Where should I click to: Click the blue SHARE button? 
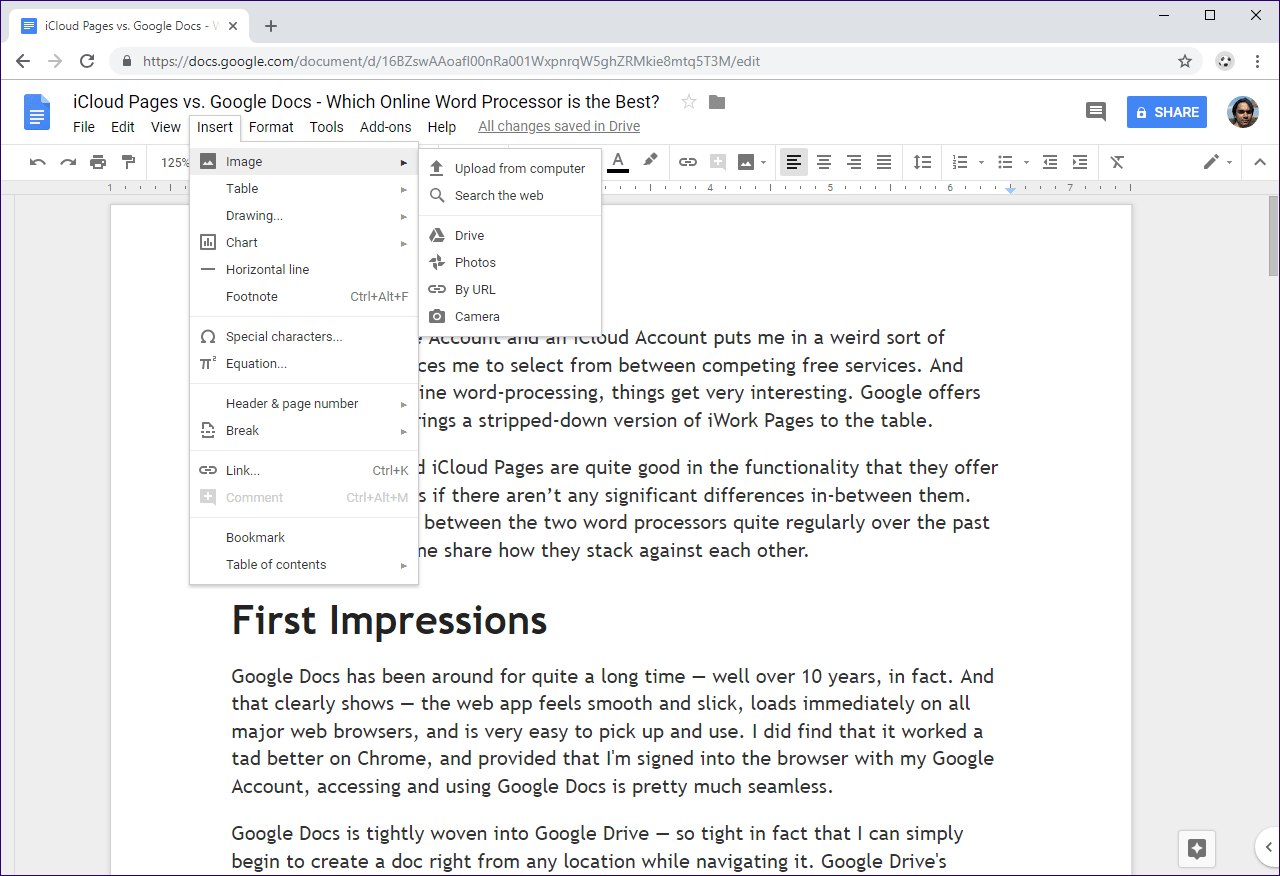(1167, 112)
